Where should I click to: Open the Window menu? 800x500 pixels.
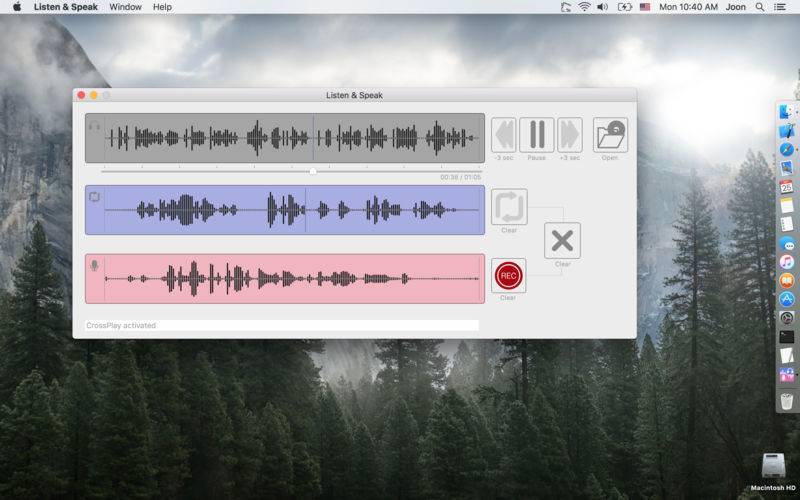126,7
